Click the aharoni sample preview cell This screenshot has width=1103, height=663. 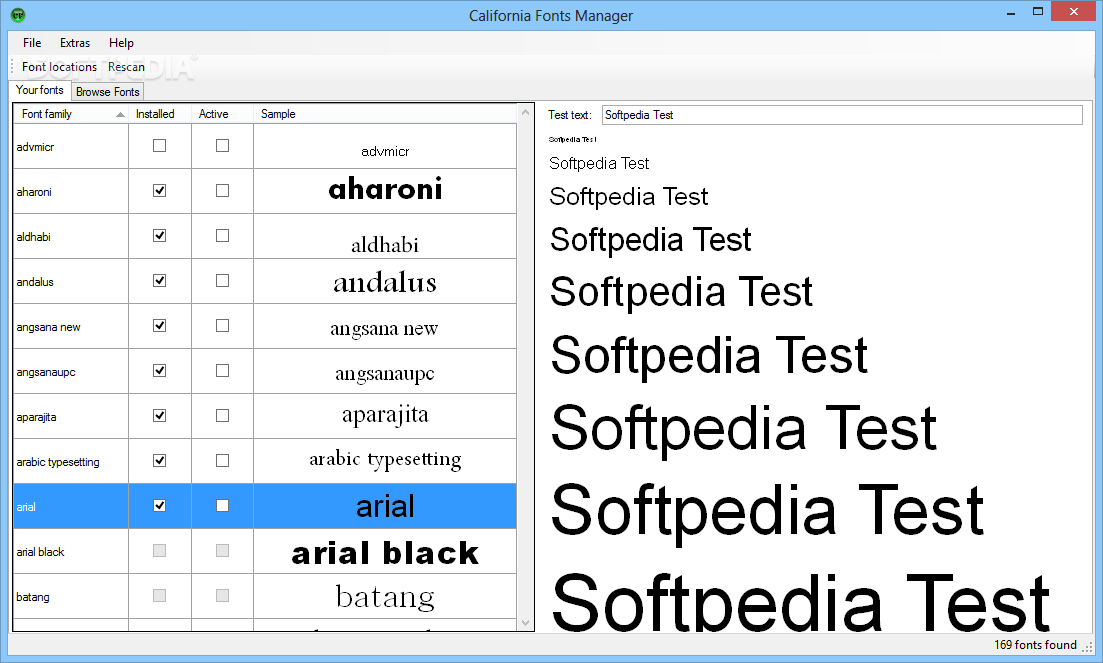pos(385,191)
